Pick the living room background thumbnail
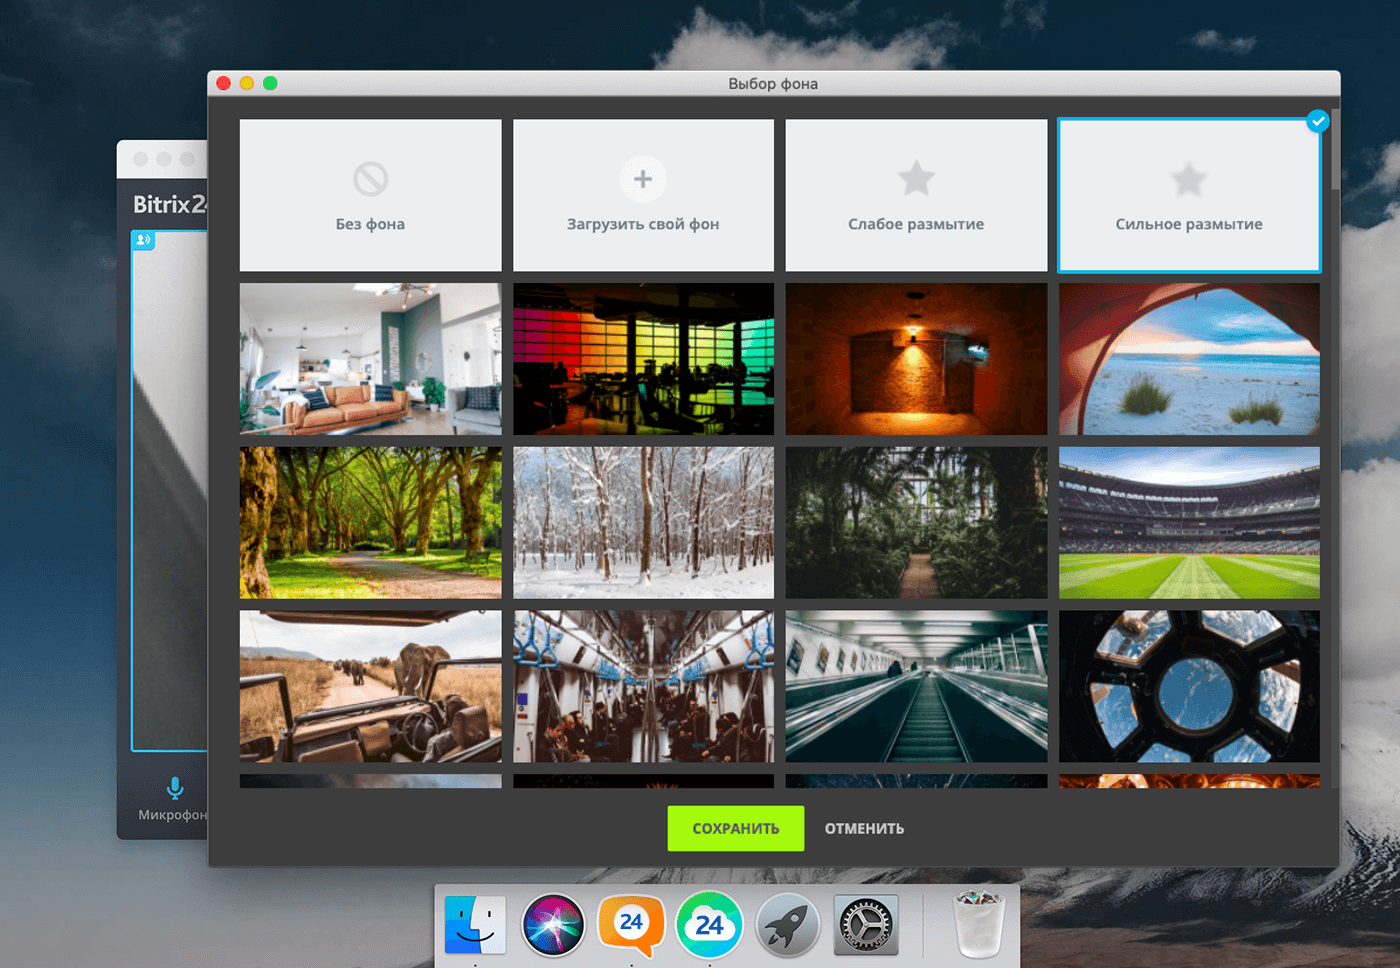The height and width of the screenshot is (968, 1400). point(370,359)
